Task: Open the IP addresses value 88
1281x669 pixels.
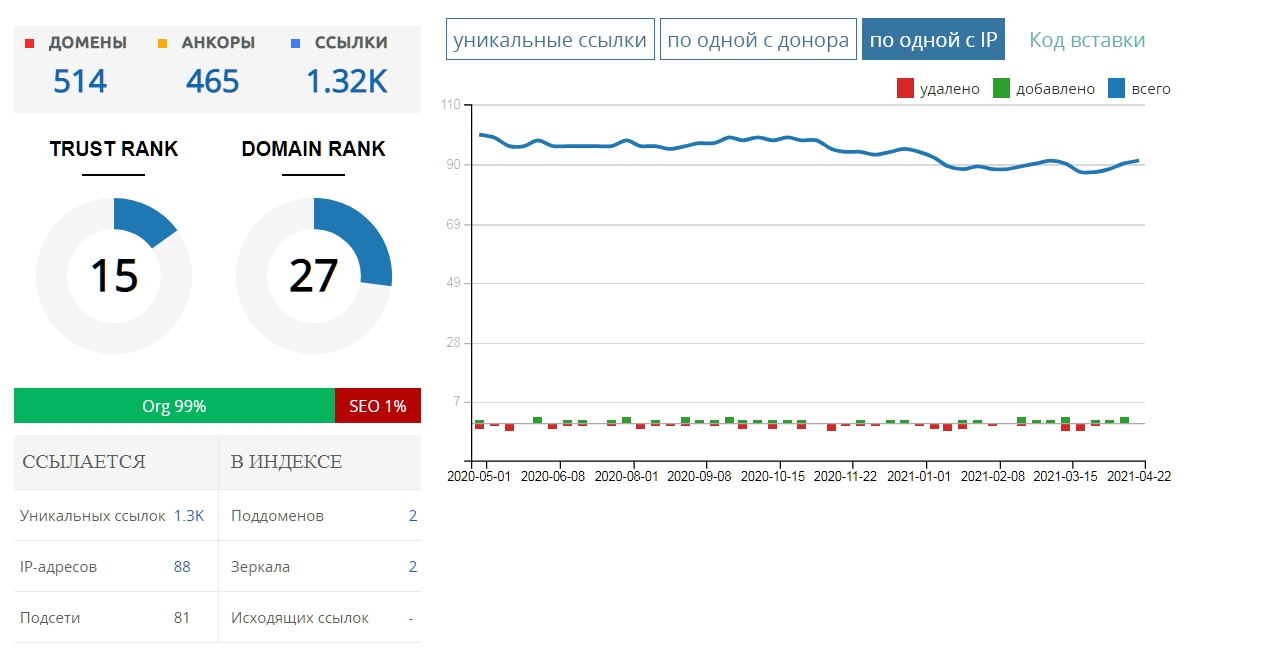Action: tap(182, 567)
